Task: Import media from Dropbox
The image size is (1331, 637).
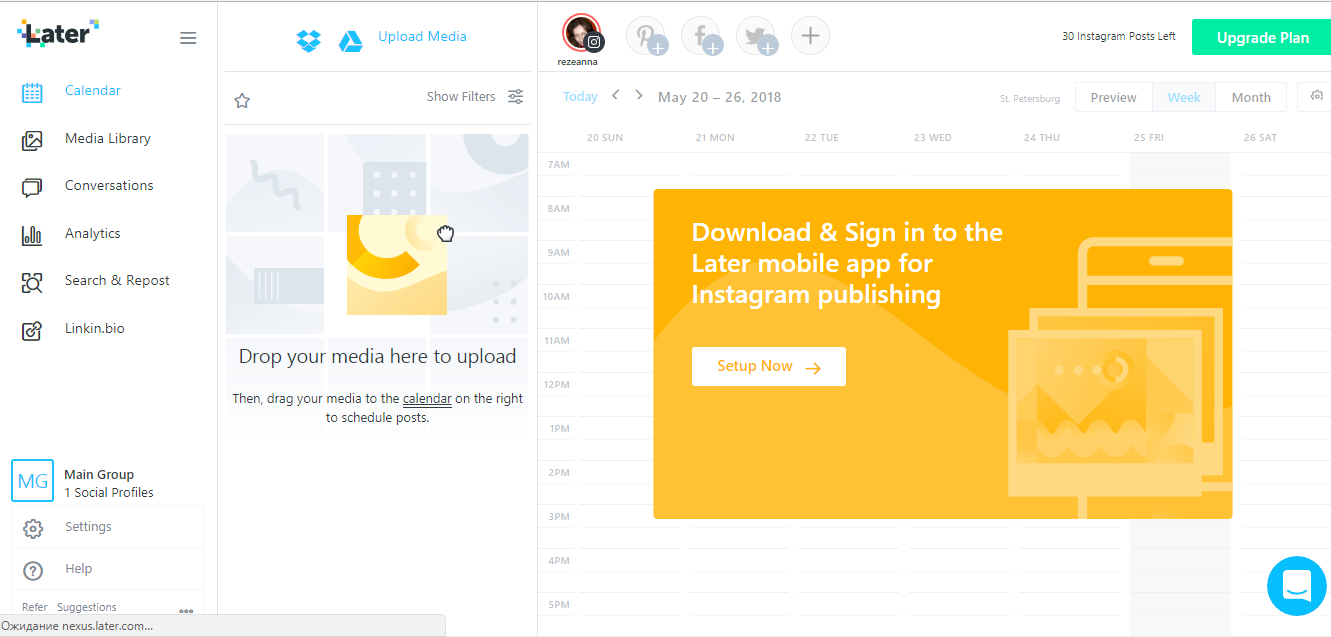Action: (x=308, y=41)
